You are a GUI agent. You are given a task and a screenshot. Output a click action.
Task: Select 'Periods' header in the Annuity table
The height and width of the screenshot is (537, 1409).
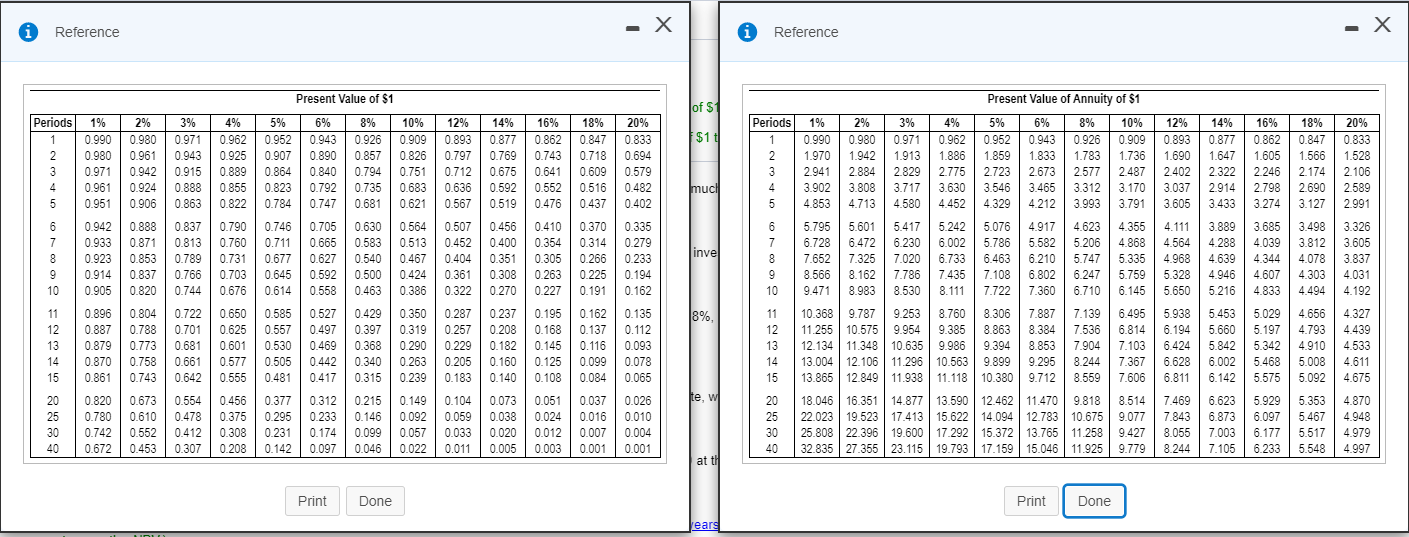(772, 123)
